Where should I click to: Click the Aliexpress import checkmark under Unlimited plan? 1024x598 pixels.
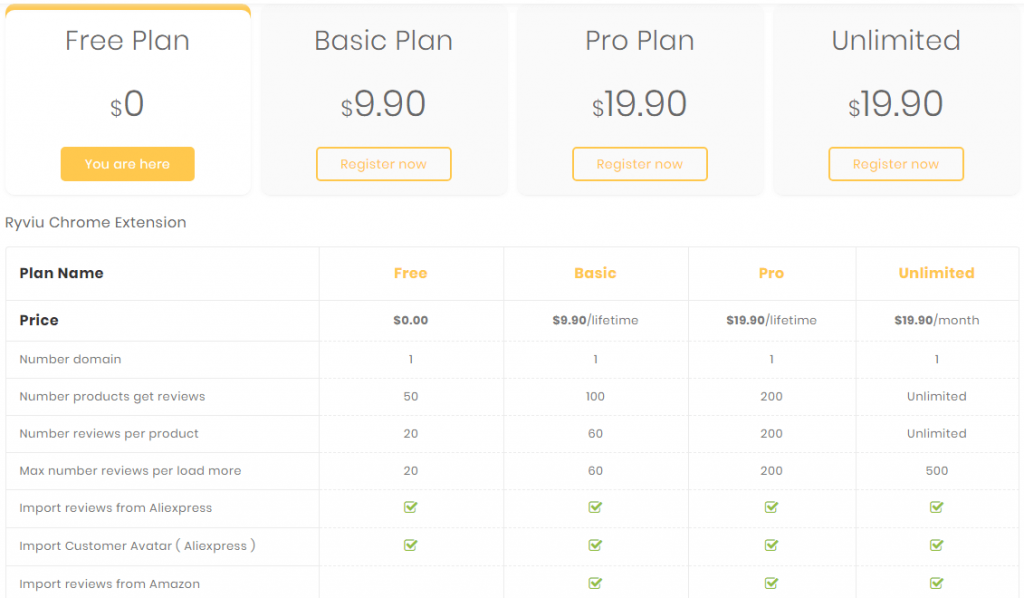click(x=936, y=508)
